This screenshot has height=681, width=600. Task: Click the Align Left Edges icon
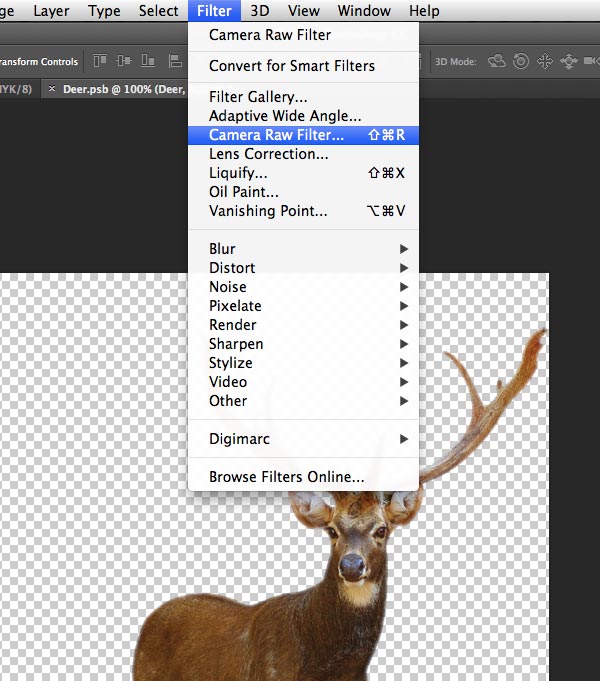tap(176, 62)
